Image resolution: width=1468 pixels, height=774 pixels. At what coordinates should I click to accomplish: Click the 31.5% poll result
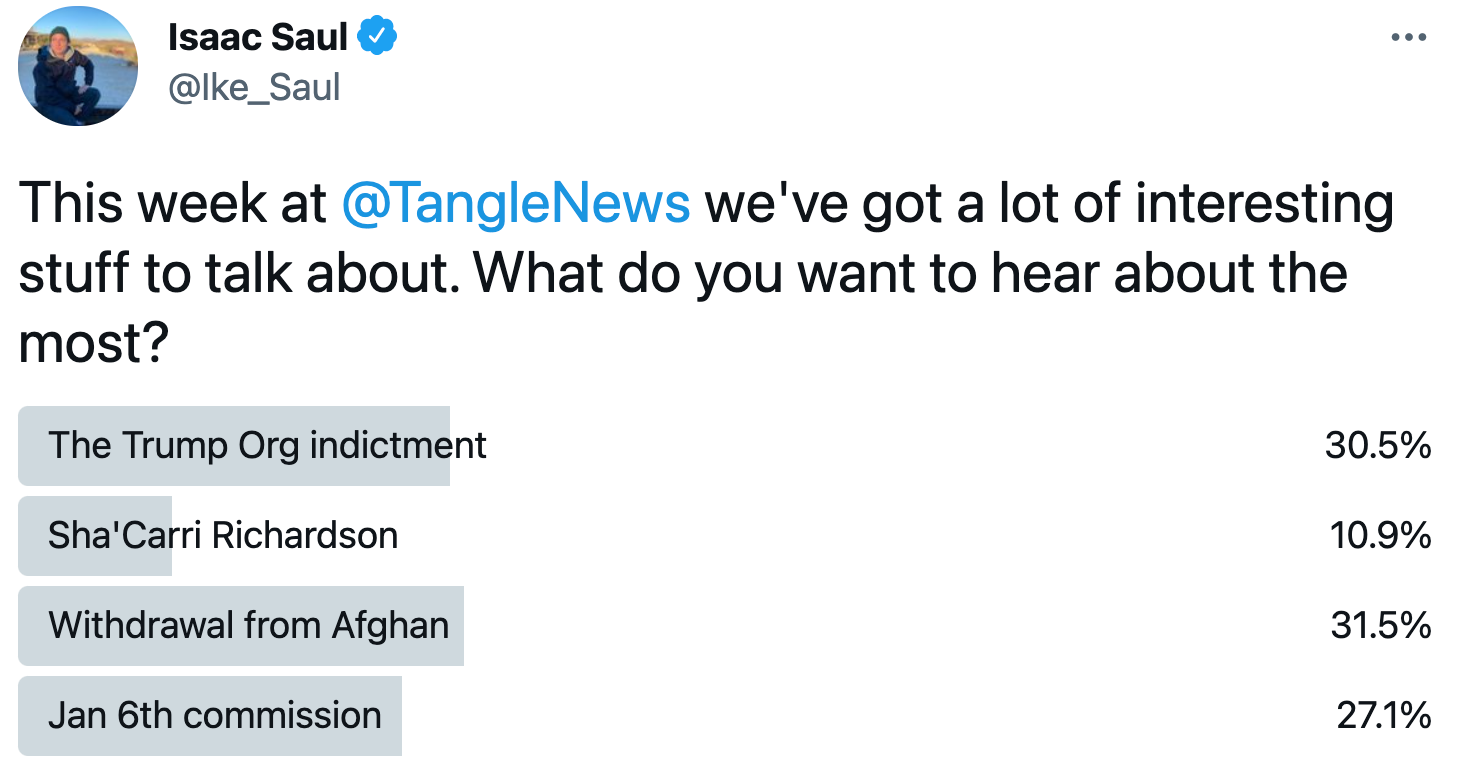tap(1380, 626)
